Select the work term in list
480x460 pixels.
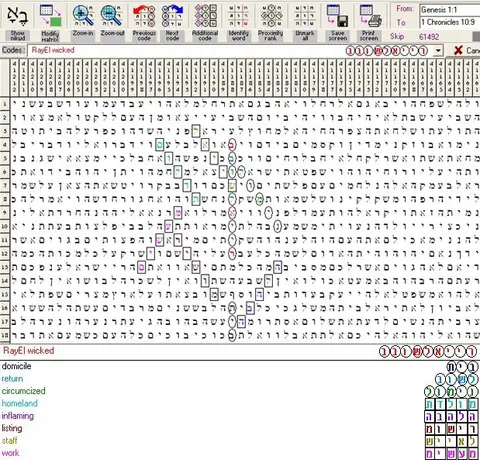coord(10,453)
